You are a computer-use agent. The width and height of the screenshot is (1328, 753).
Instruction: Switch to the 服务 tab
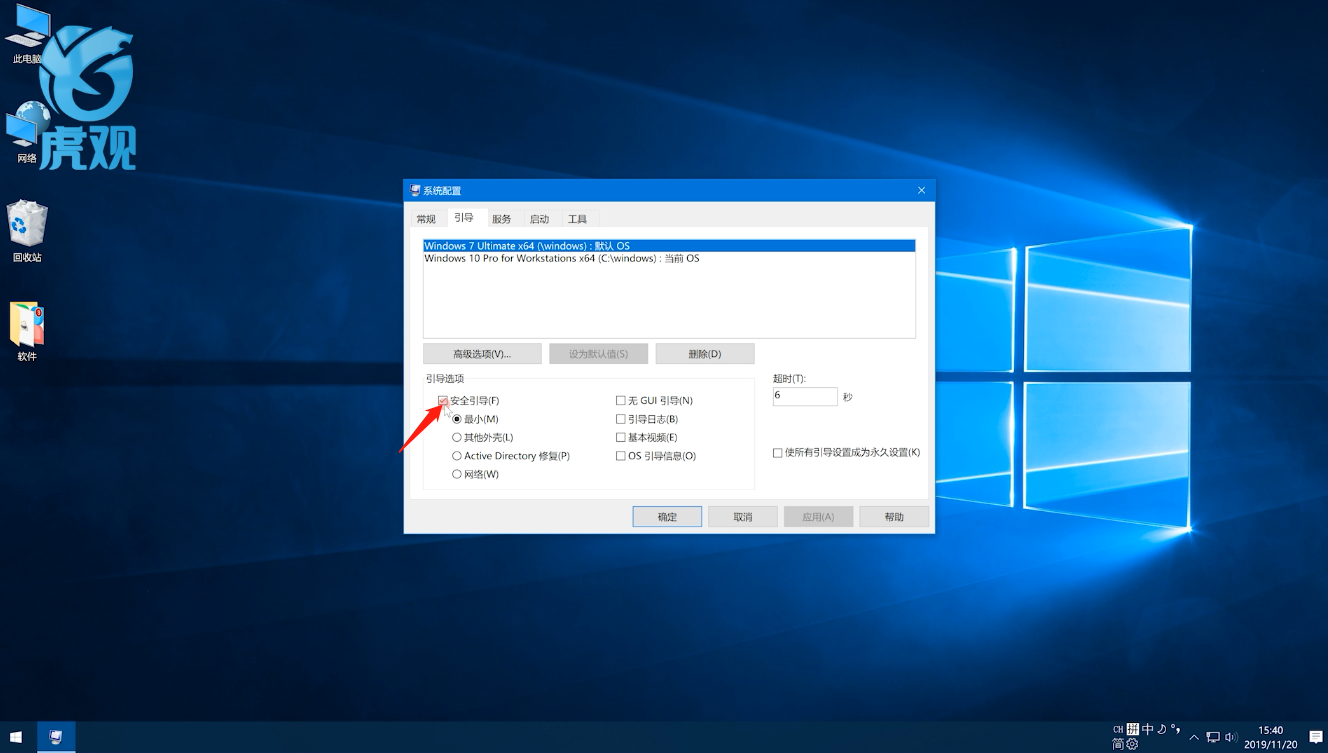(502, 219)
